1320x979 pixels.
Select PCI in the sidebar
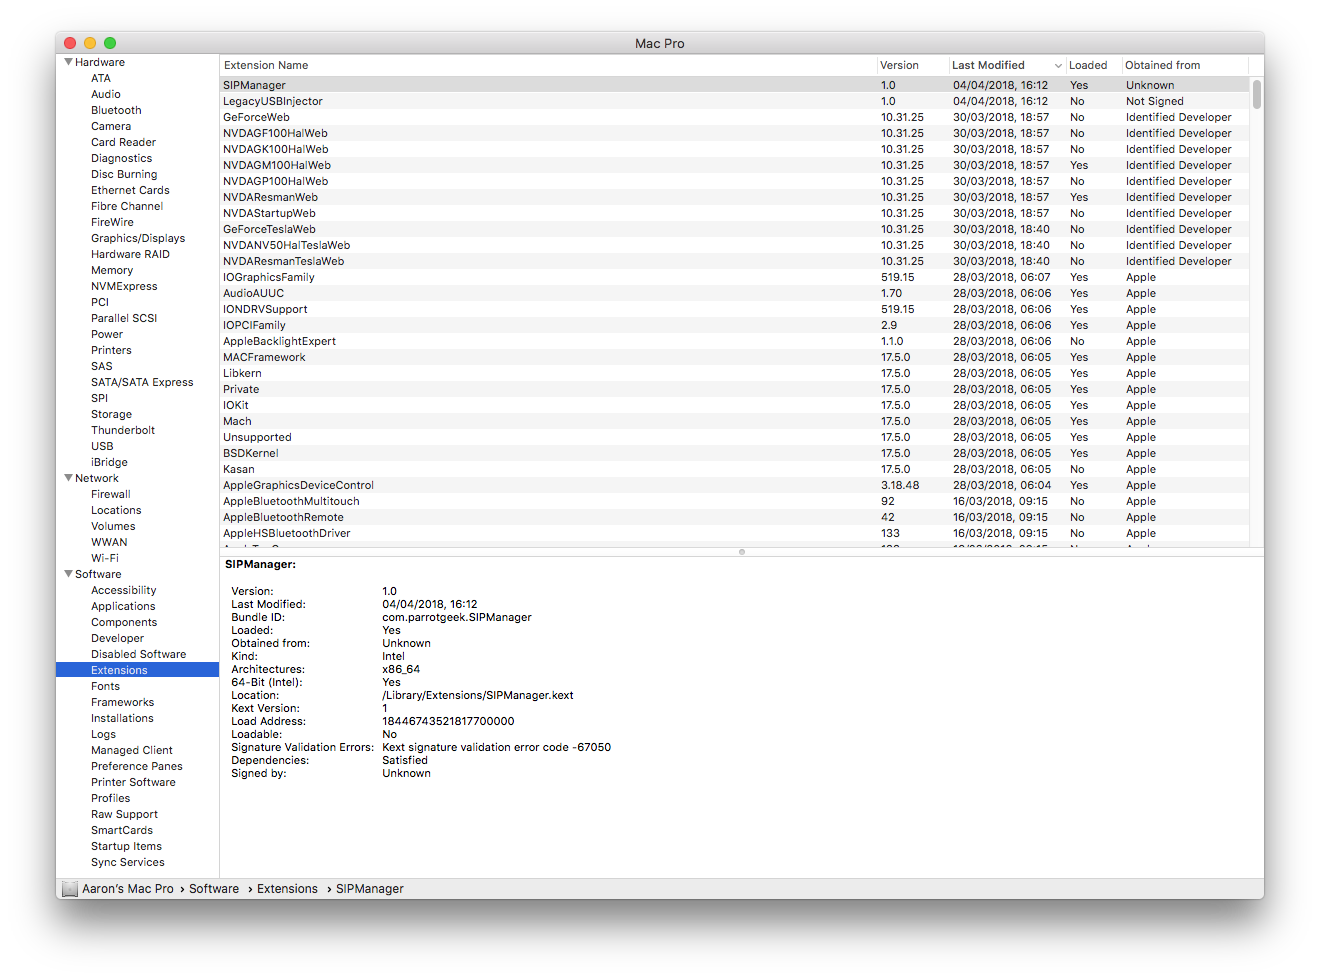[x=100, y=302]
